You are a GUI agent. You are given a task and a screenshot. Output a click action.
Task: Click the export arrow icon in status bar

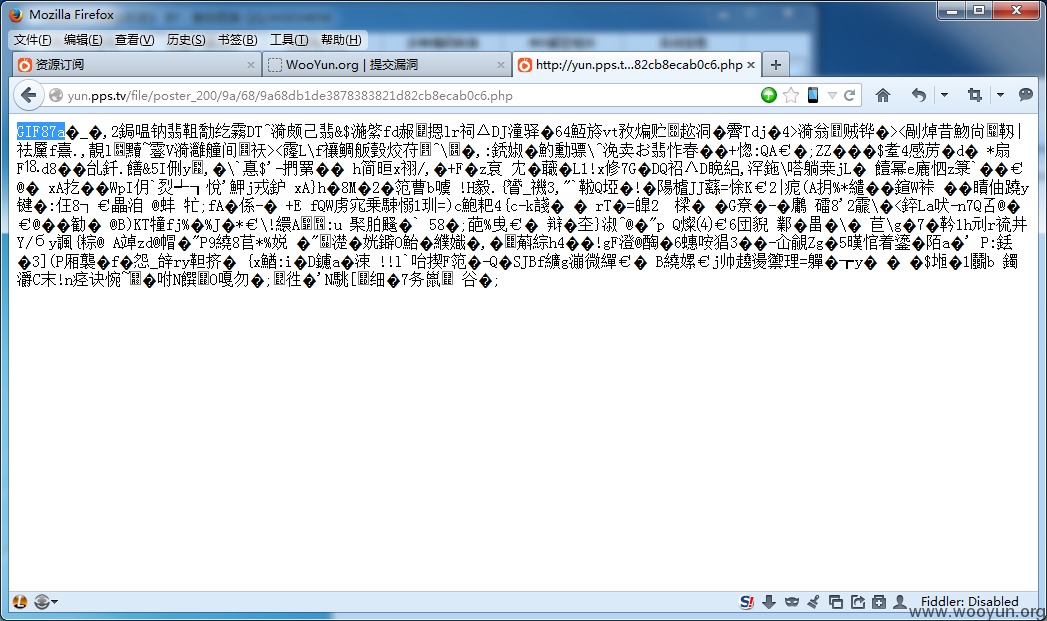point(857,602)
